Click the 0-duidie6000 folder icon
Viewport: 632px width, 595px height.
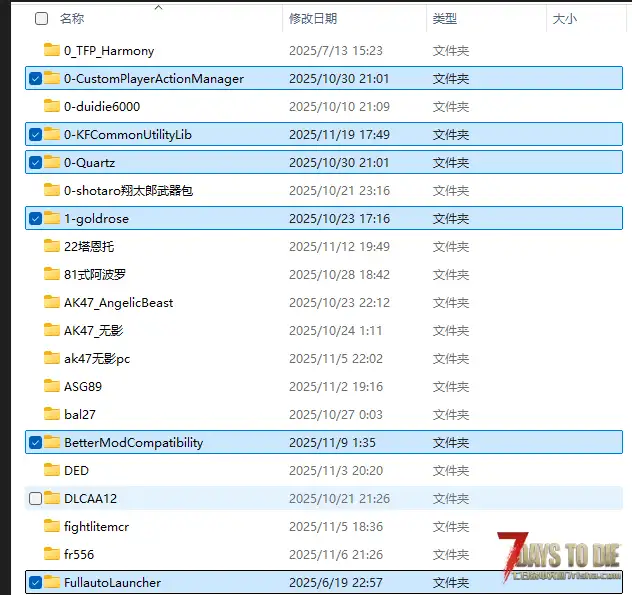52,106
